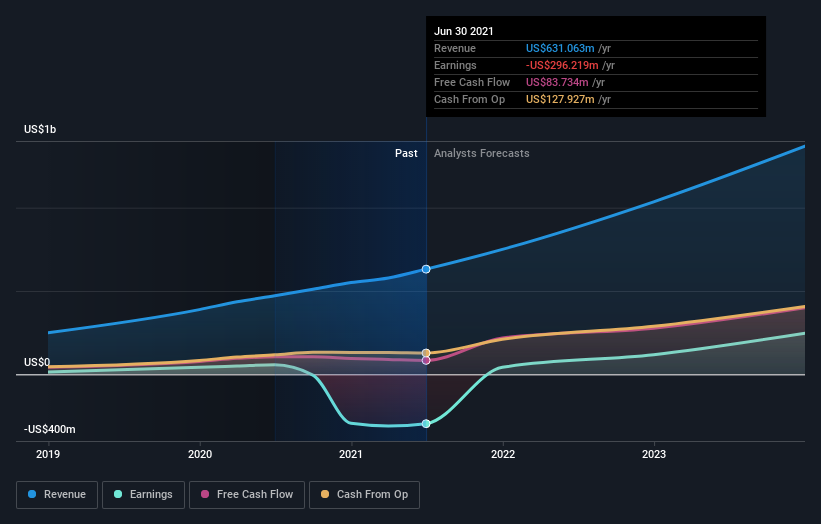This screenshot has width=821, height=524.
Task: Click the Jun 30 2021 tooltip date
Action: pyautogui.click(x=464, y=31)
